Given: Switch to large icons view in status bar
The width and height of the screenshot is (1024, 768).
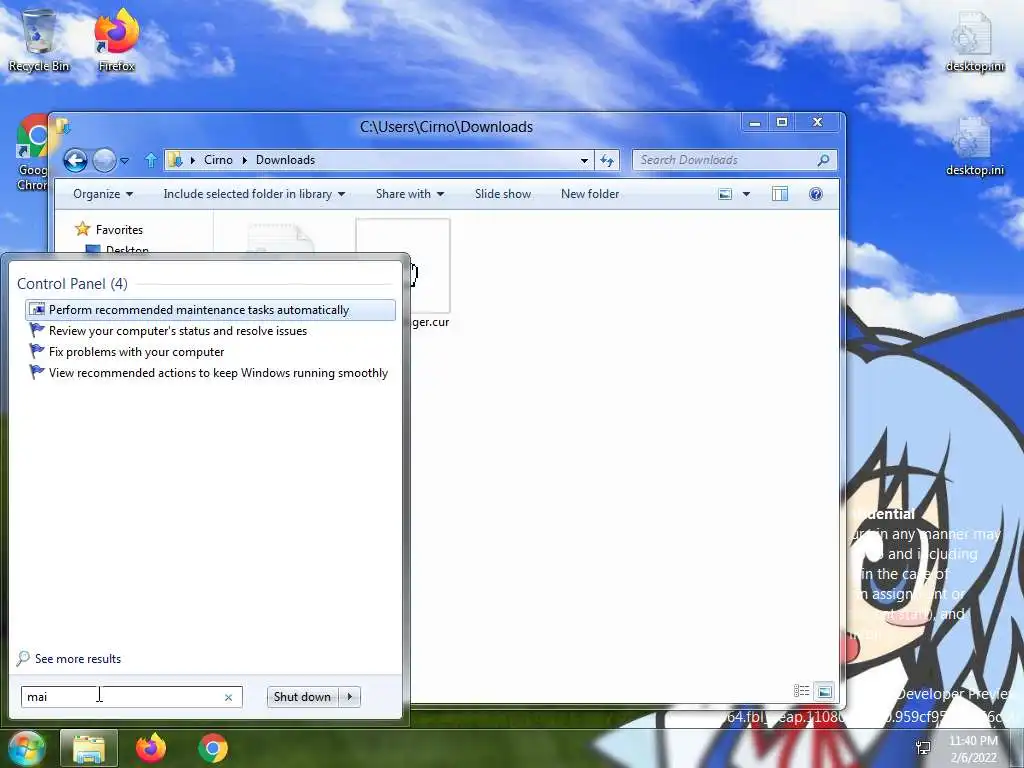Looking at the screenshot, I should click(825, 691).
